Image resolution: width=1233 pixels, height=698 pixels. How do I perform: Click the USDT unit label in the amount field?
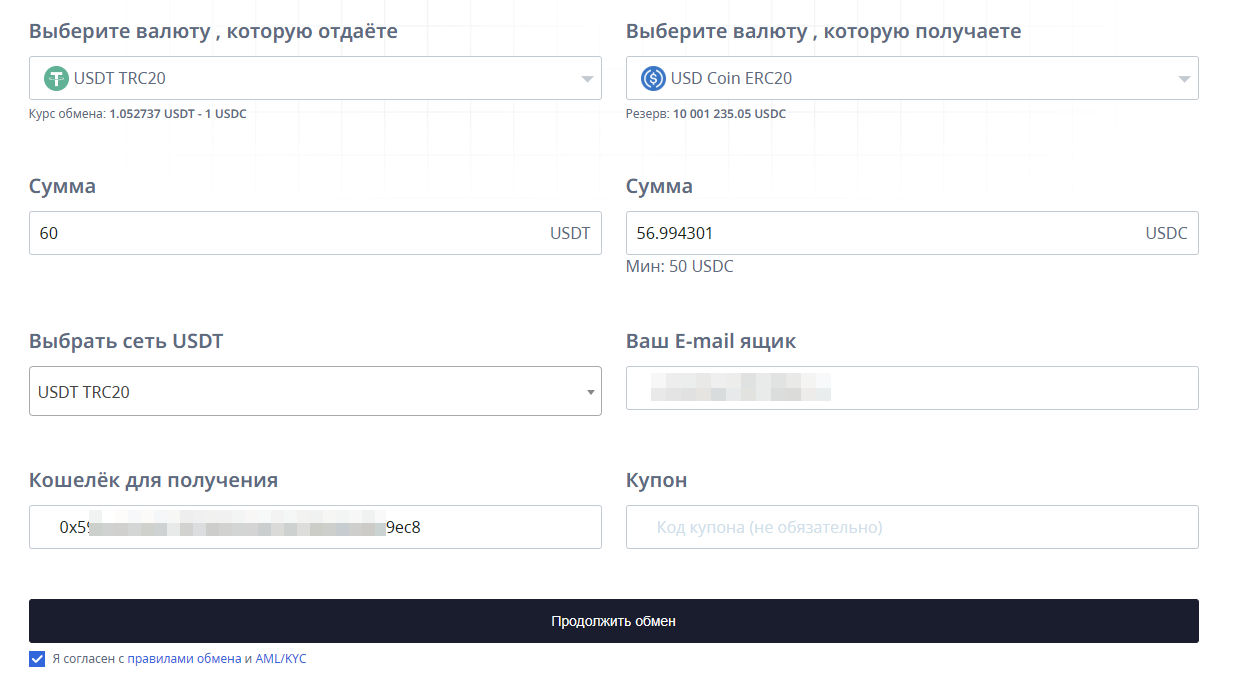point(569,233)
